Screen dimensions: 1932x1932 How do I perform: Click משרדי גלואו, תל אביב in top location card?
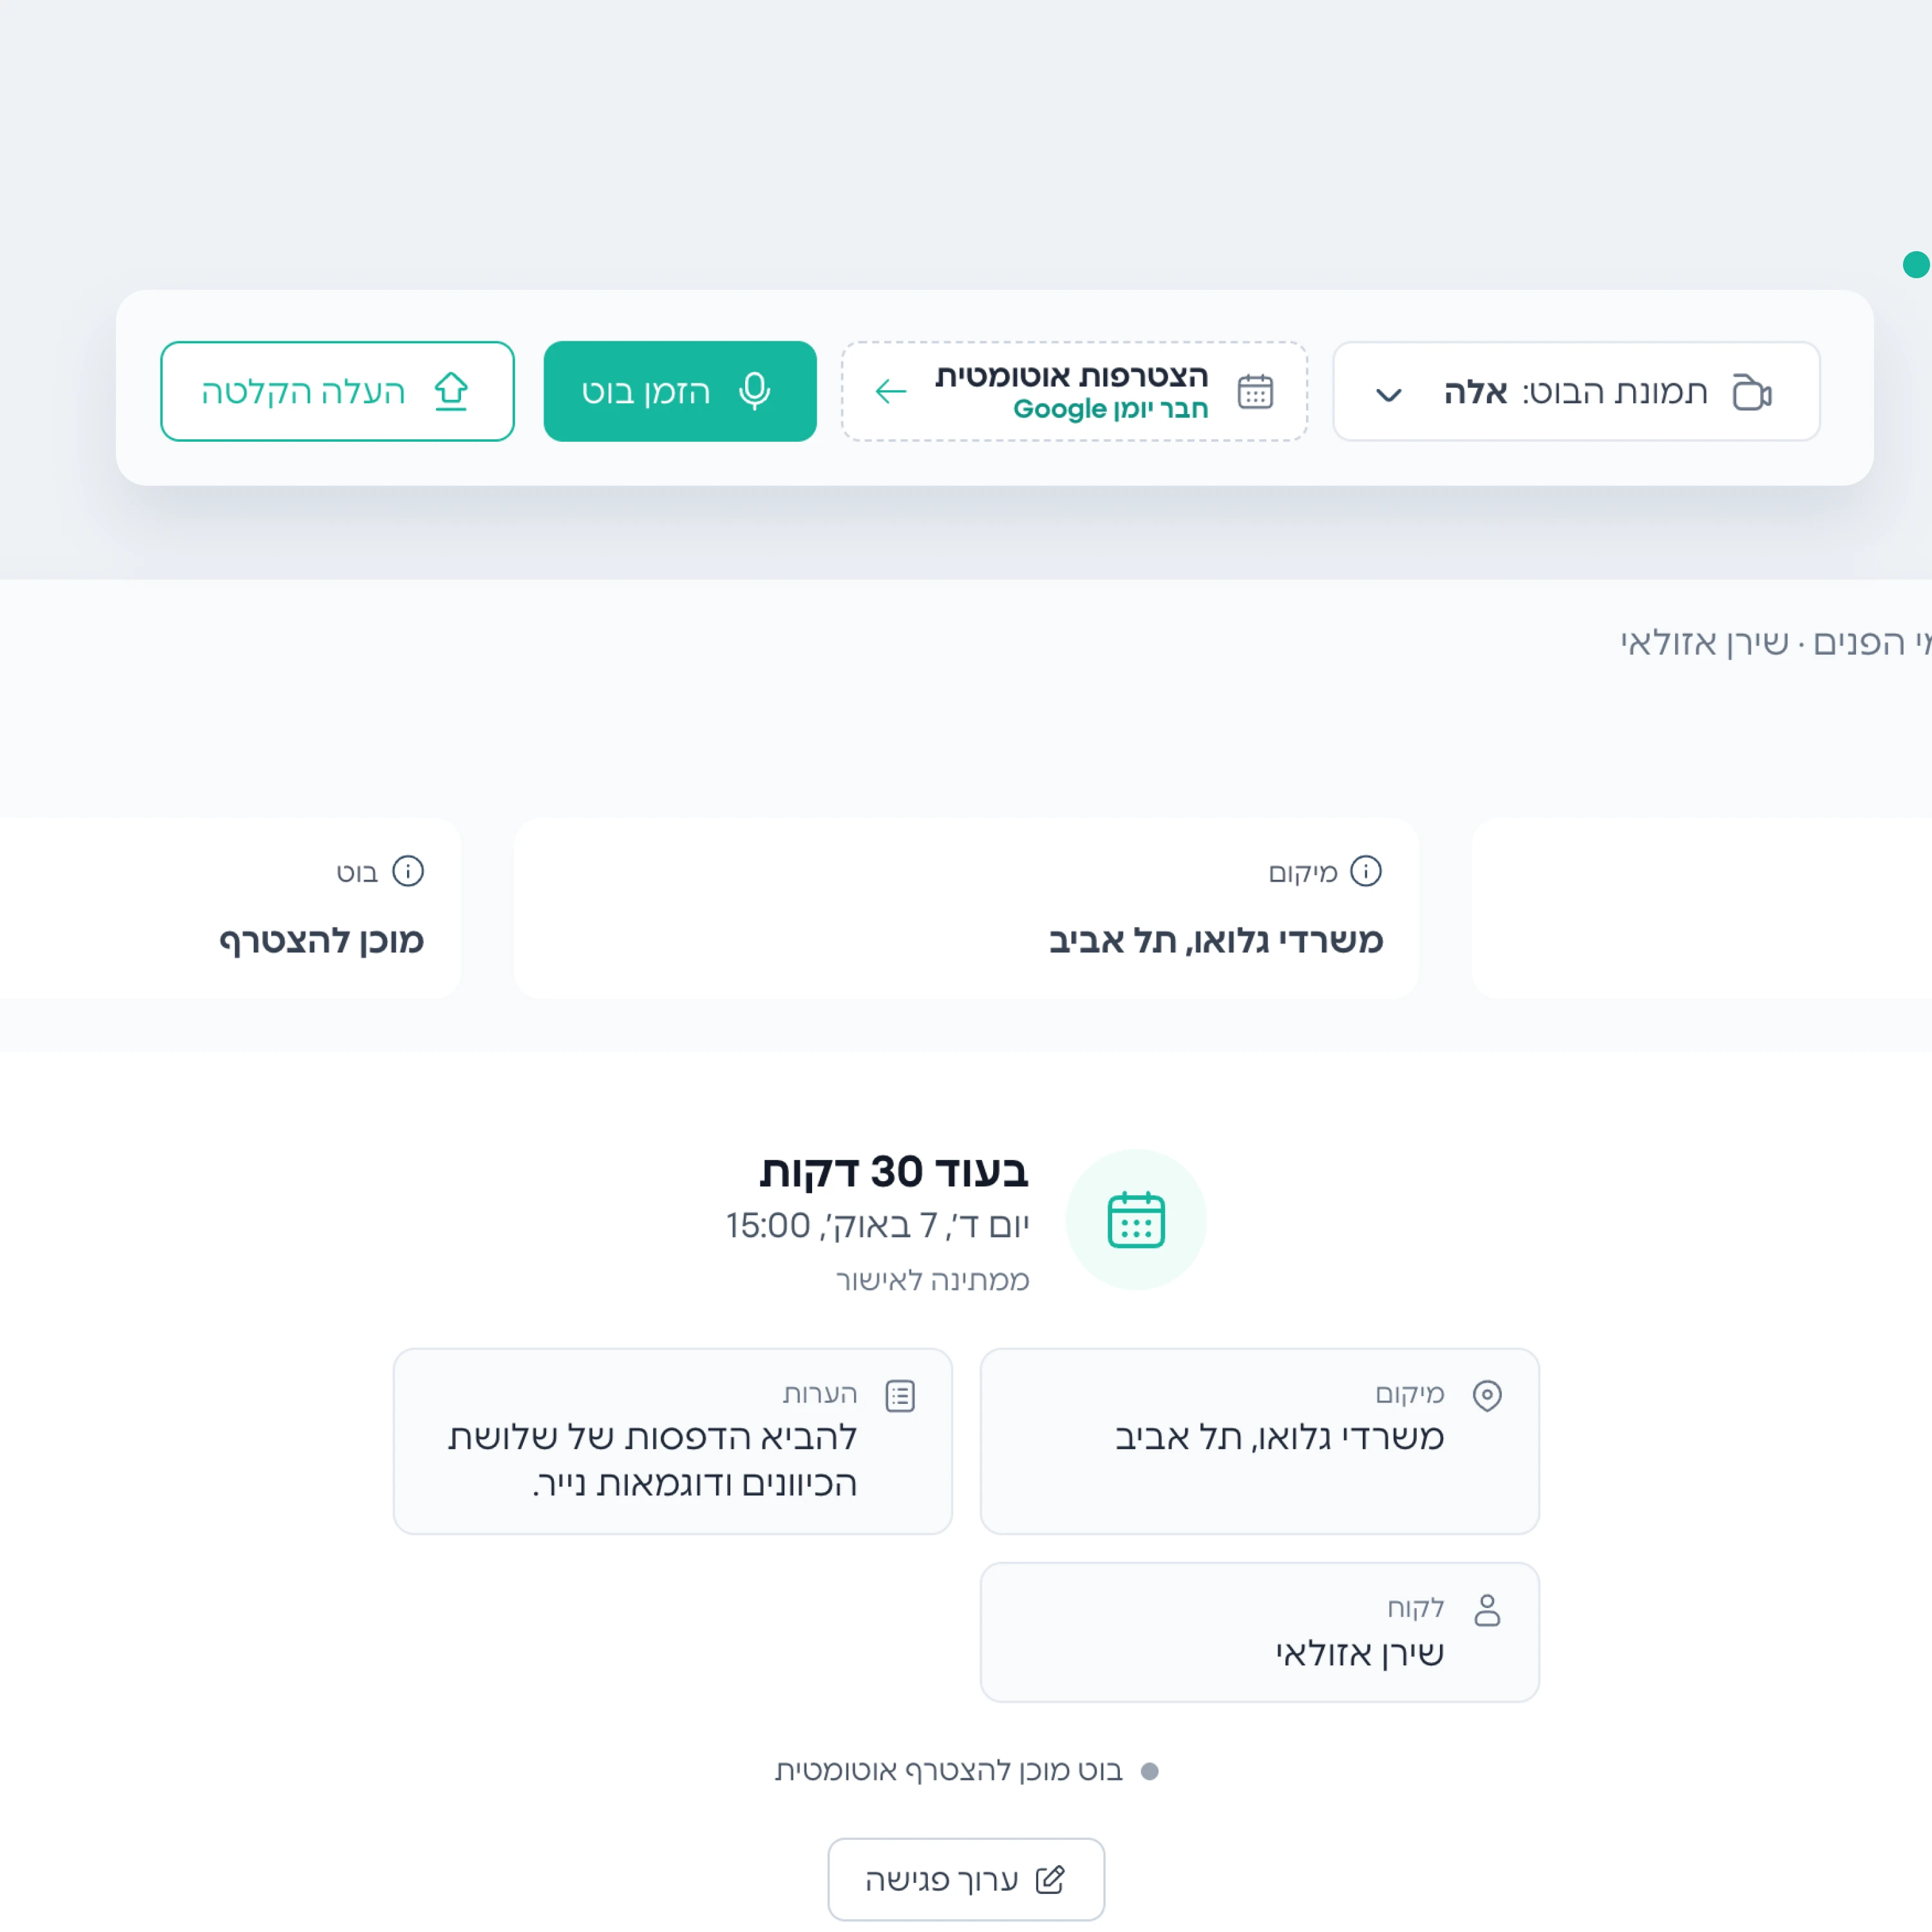click(1216, 940)
